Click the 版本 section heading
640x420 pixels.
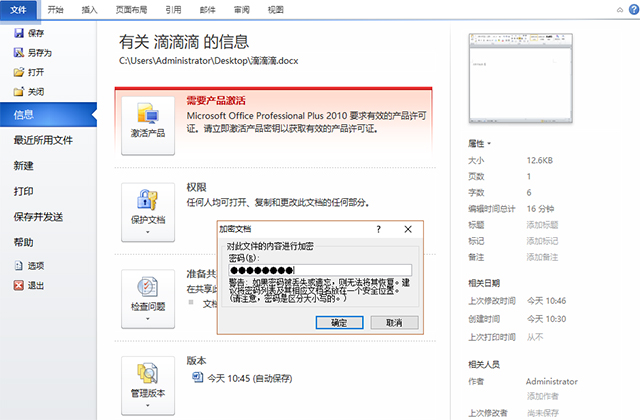tap(196, 361)
